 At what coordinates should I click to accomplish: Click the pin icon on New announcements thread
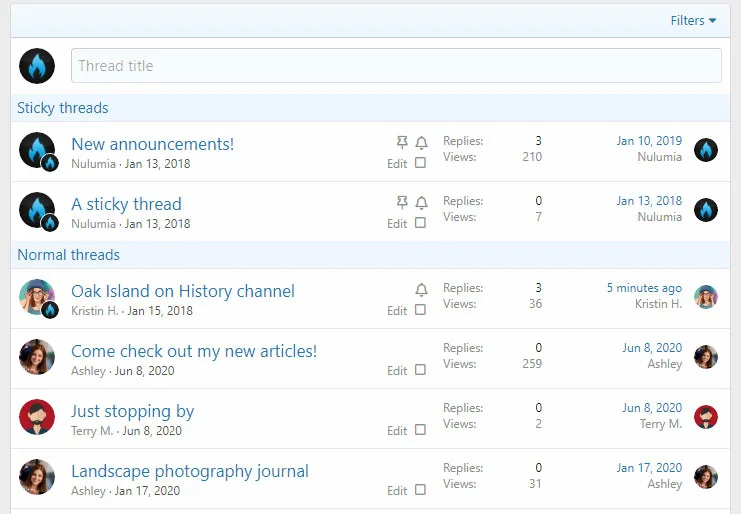[x=402, y=143]
